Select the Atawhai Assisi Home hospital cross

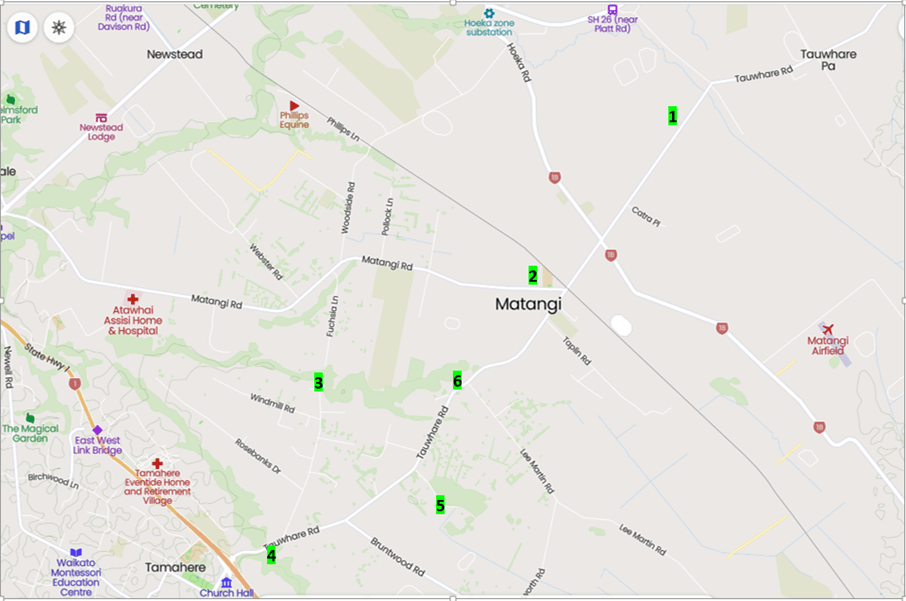[133, 299]
